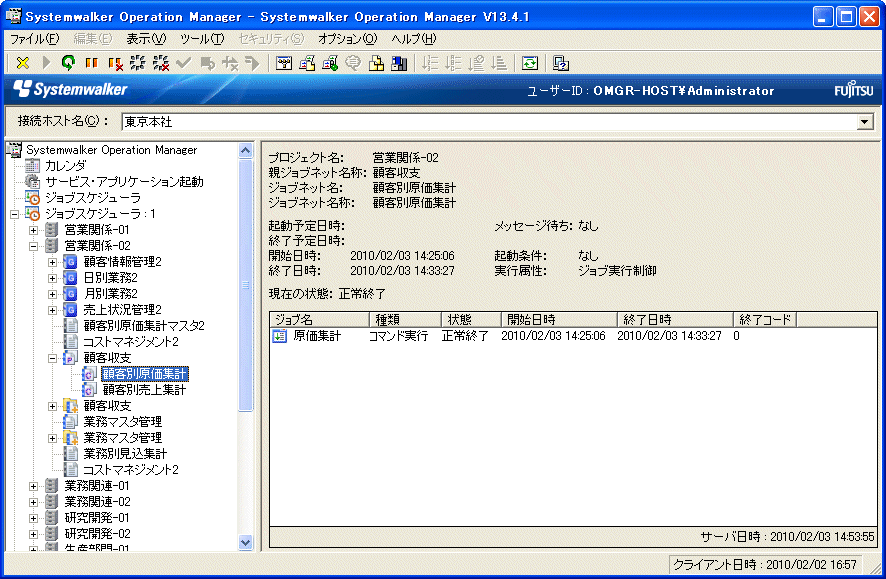Expand the 月別業務2 node

[53, 294]
